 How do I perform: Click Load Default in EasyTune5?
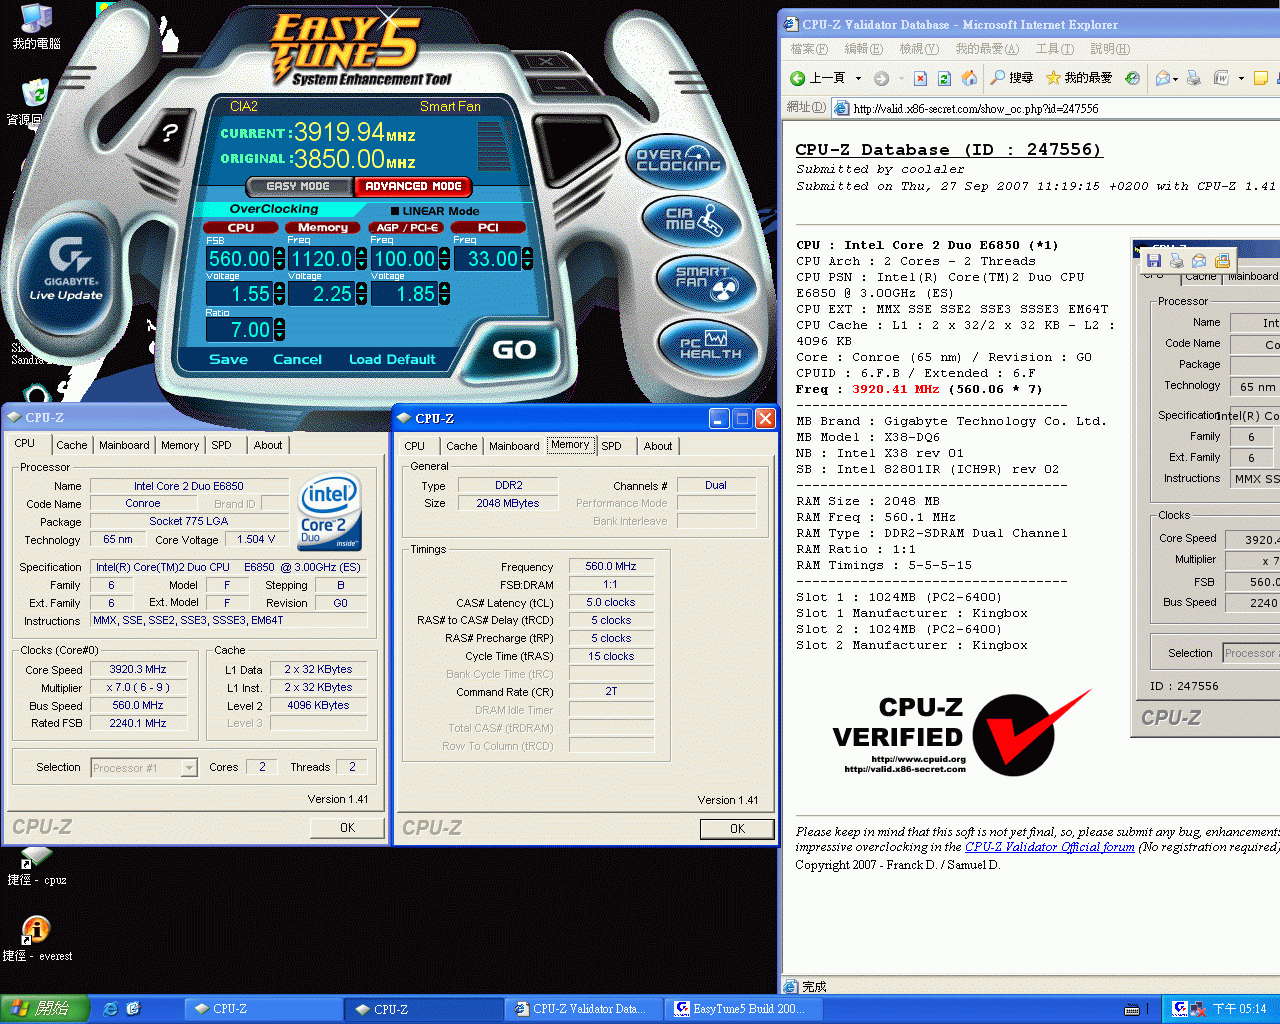tap(392, 359)
